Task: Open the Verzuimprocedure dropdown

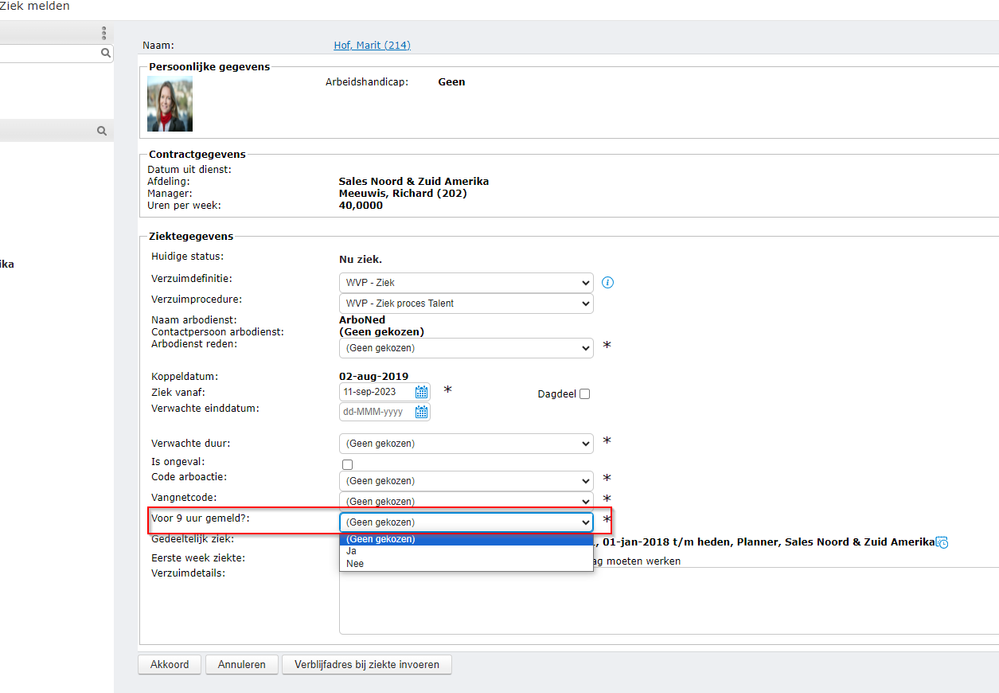Action: (466, 303)
